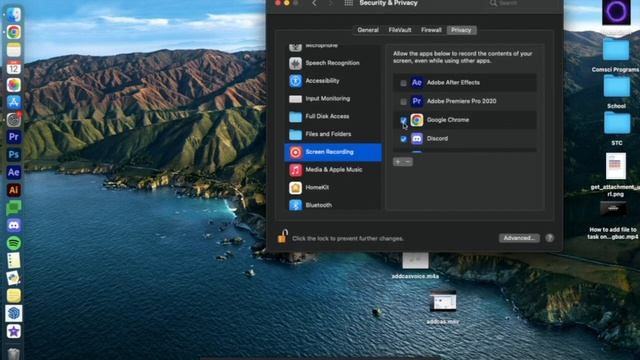Viewport: 640px width, 360px height.
Task: Select the Privacy tab
Action: pyautogui.click(x=461, y=30)
